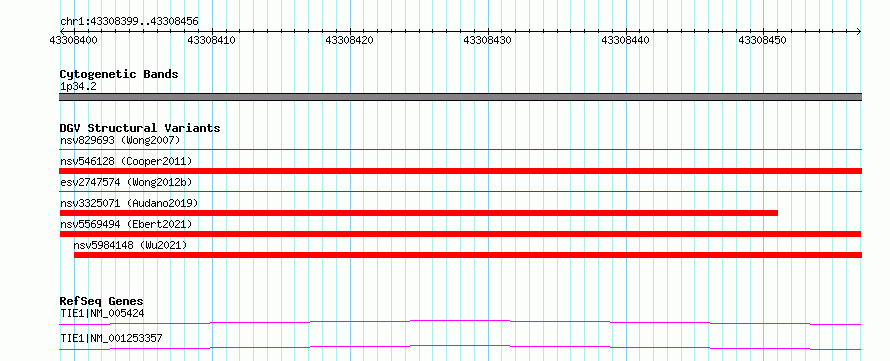Click the magenta line for TIE1|NM_005424
Image resolution: width=890 pixels, height=361 pixels.
pyautogui.click(x=460, y=322)
